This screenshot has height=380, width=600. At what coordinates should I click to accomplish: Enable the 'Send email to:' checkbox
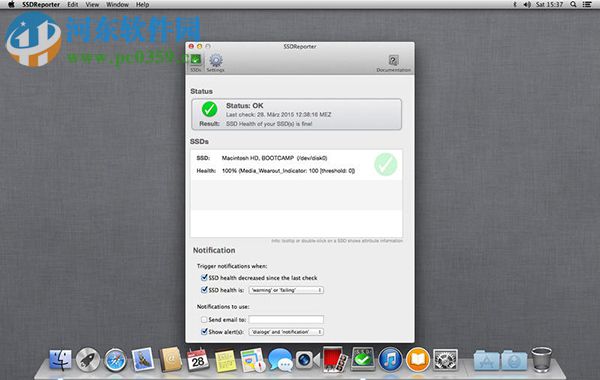click(x=204, y=319)
